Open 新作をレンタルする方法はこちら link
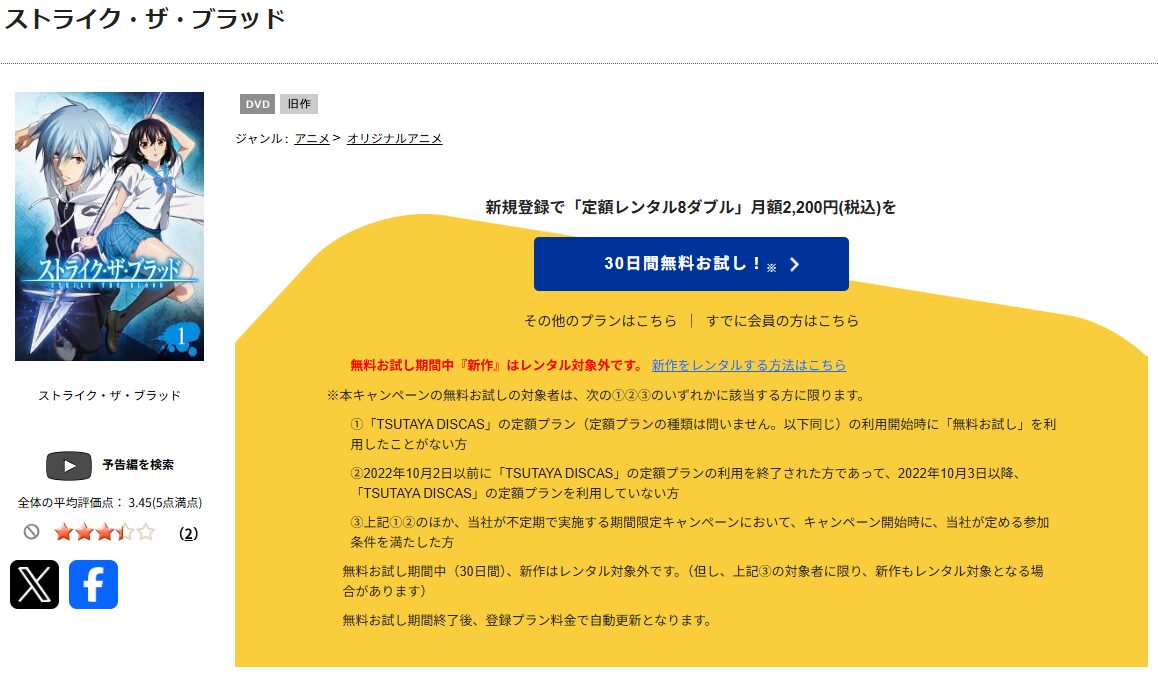 749,365
